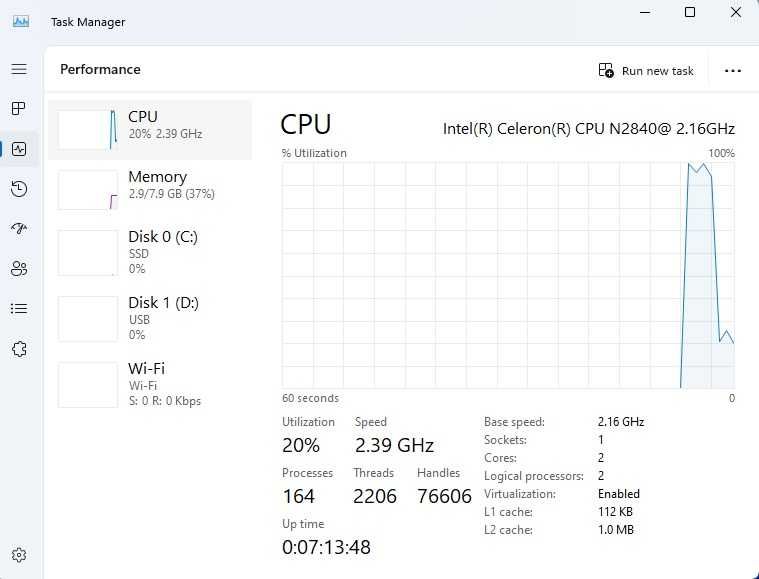
Task: Select the Memory performance item
Action: [x=150, y=189]
